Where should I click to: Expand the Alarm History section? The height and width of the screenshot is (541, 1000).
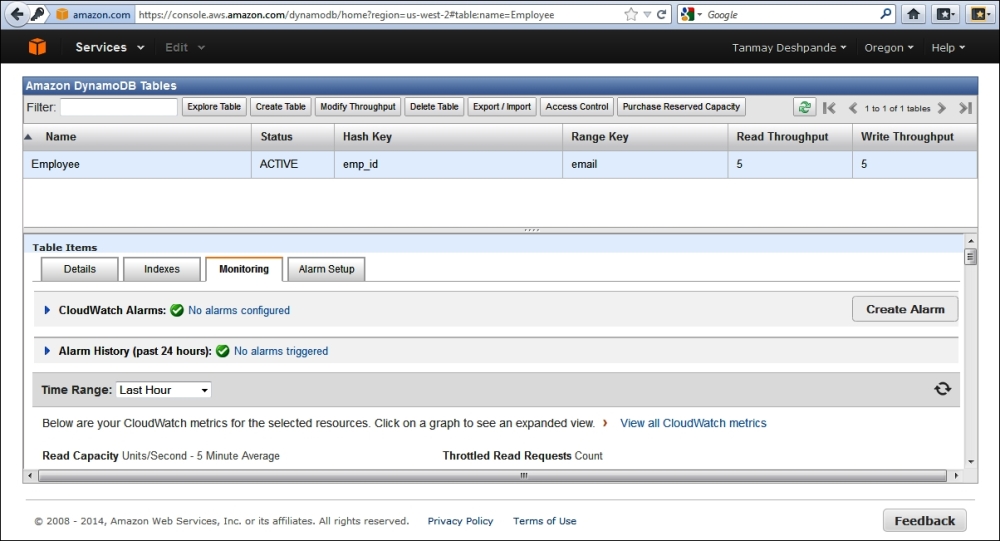point(47,351)
